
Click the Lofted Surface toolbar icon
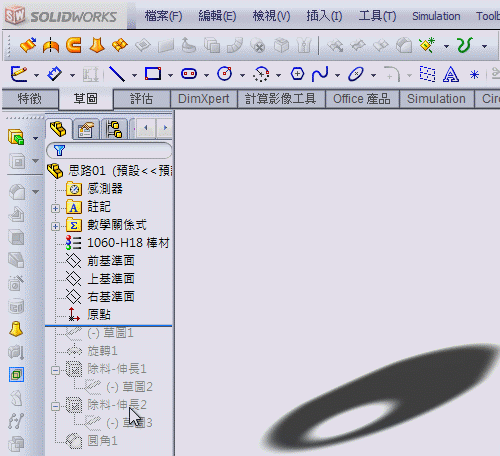97,45
